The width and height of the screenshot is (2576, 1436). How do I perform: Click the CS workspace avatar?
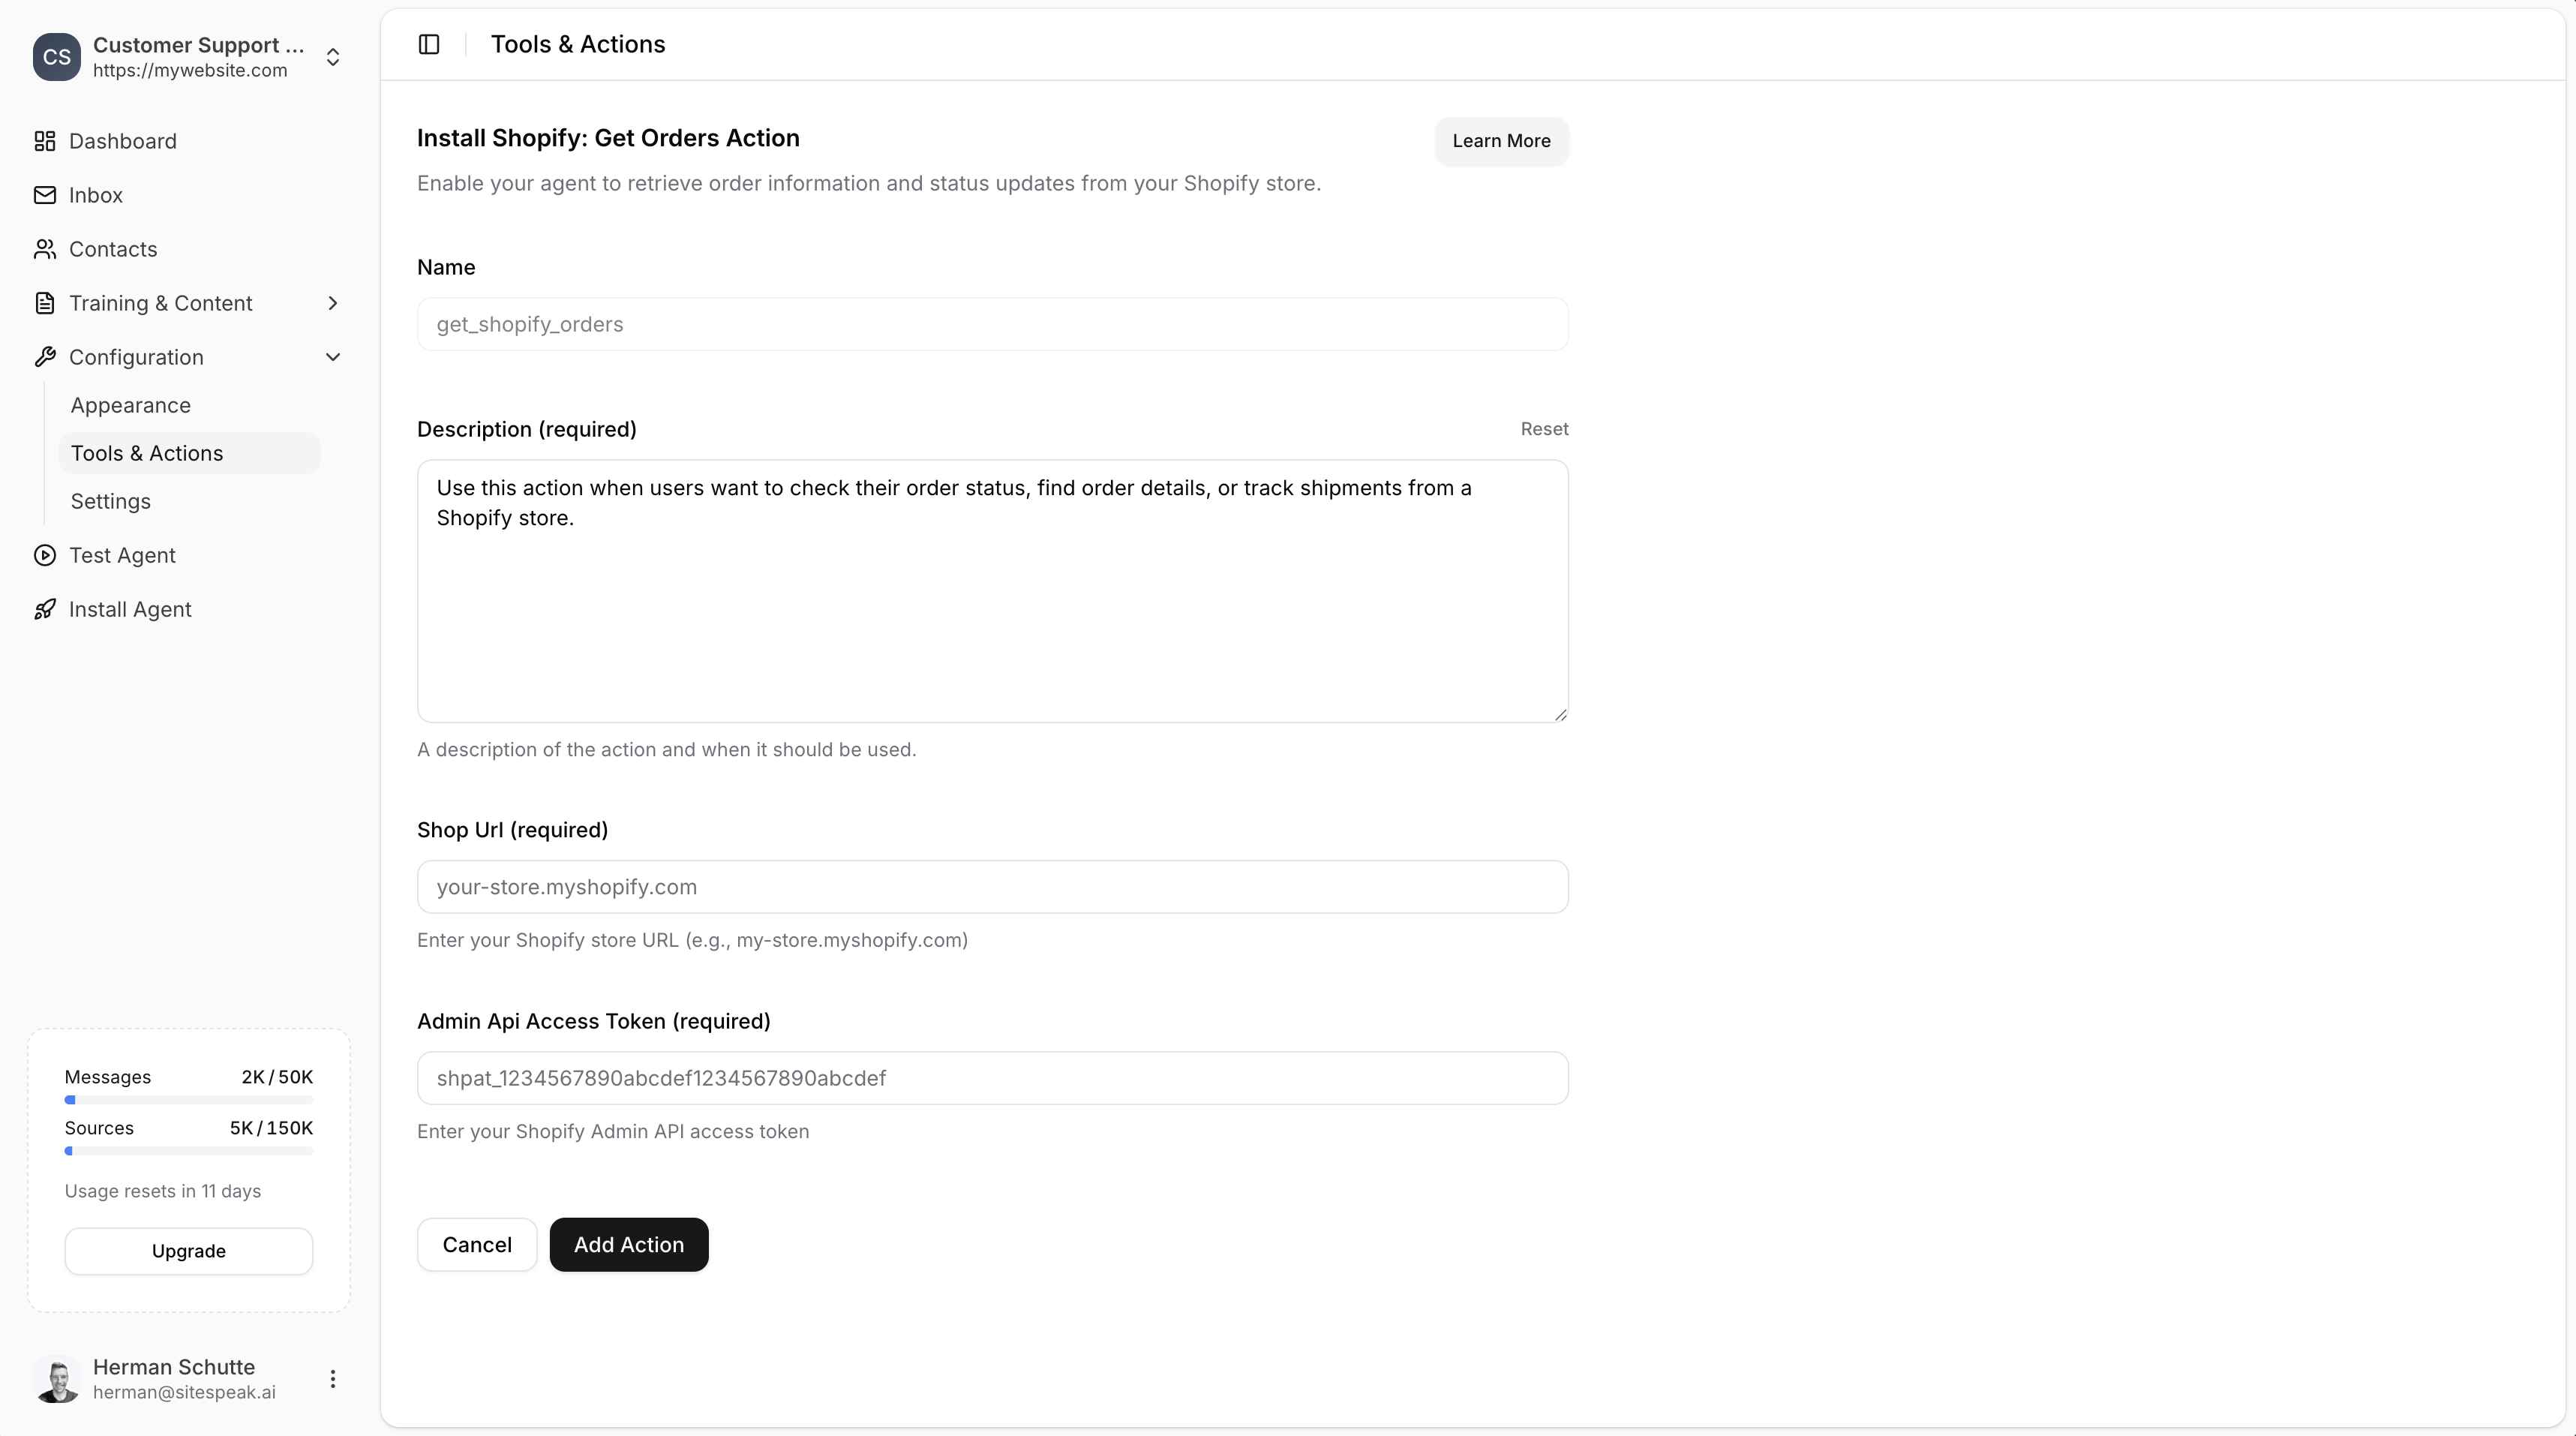pos(57,57)
